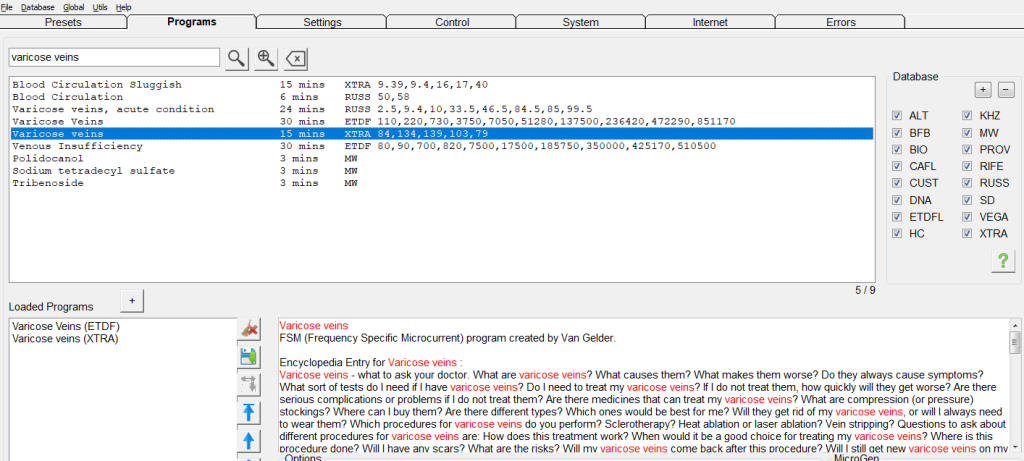Click the magnifier search icon
Viewport: 1024px width, 461px height.
click(x=236, y=58)
